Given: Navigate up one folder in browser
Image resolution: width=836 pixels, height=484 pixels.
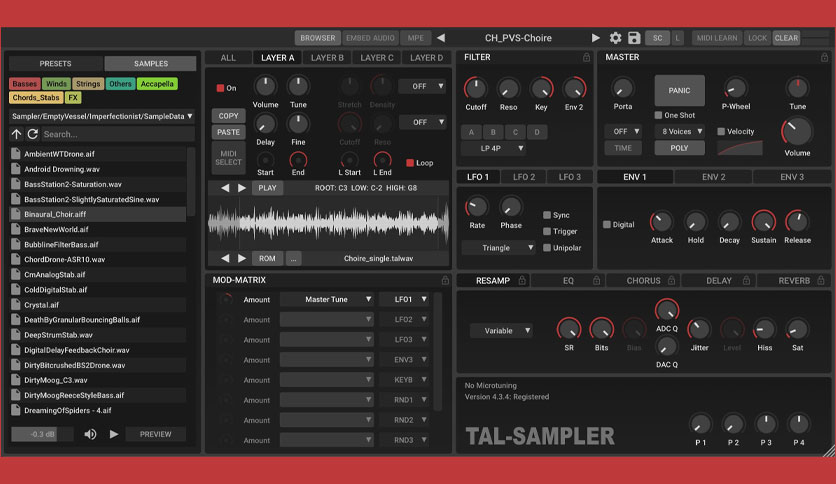Looking at the screenshot, I should (17, 134).
